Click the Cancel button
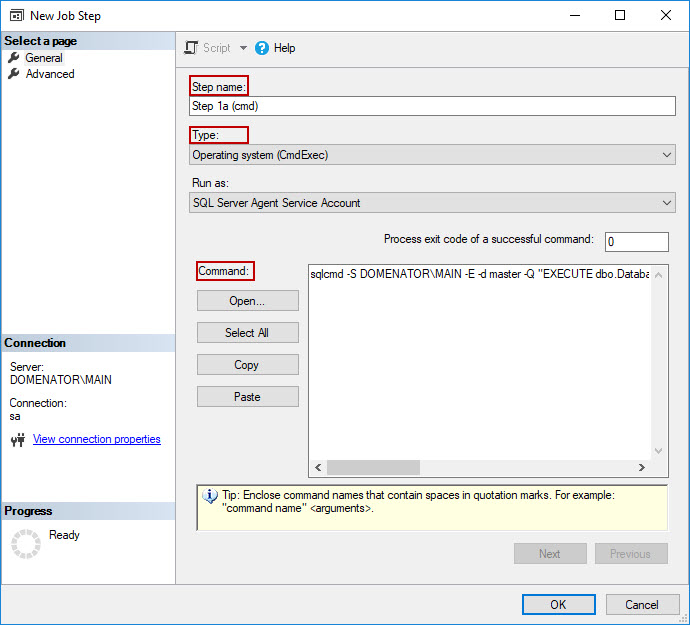 642,605
